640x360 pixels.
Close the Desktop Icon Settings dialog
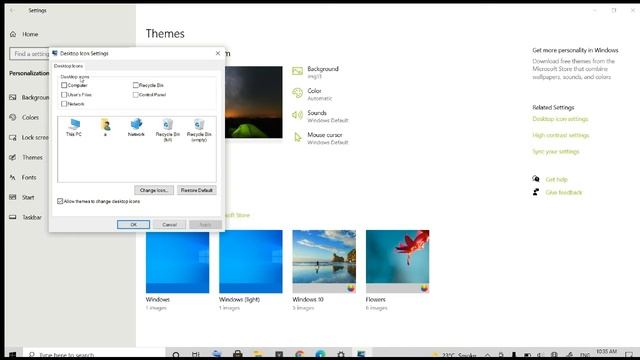(218, 53)
